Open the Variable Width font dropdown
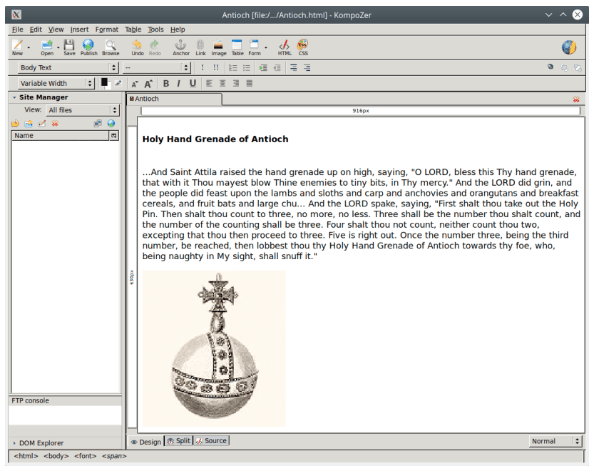This screenshot has width=600, height=473. tap(56, 83)
